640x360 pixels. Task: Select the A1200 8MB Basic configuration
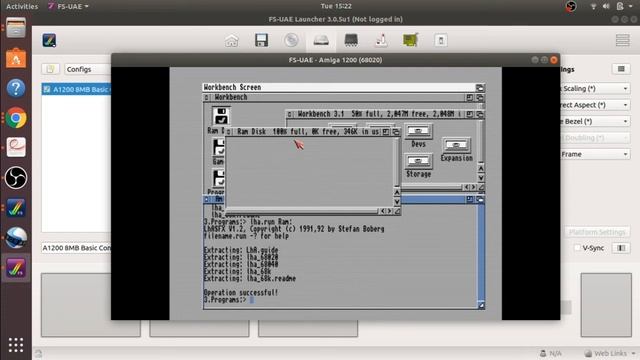[76, 89]
